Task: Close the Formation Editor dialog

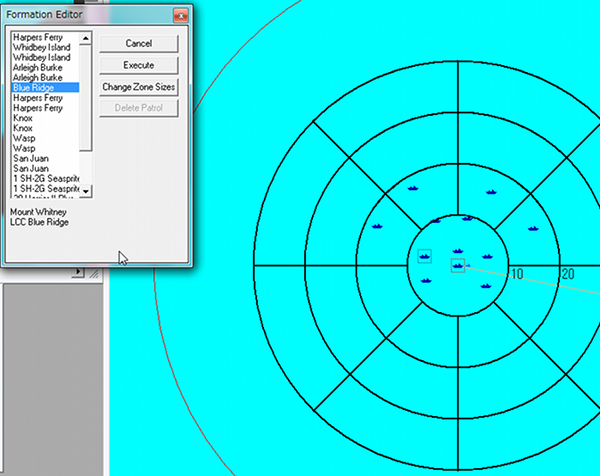Action: click(x=181, y=16)
